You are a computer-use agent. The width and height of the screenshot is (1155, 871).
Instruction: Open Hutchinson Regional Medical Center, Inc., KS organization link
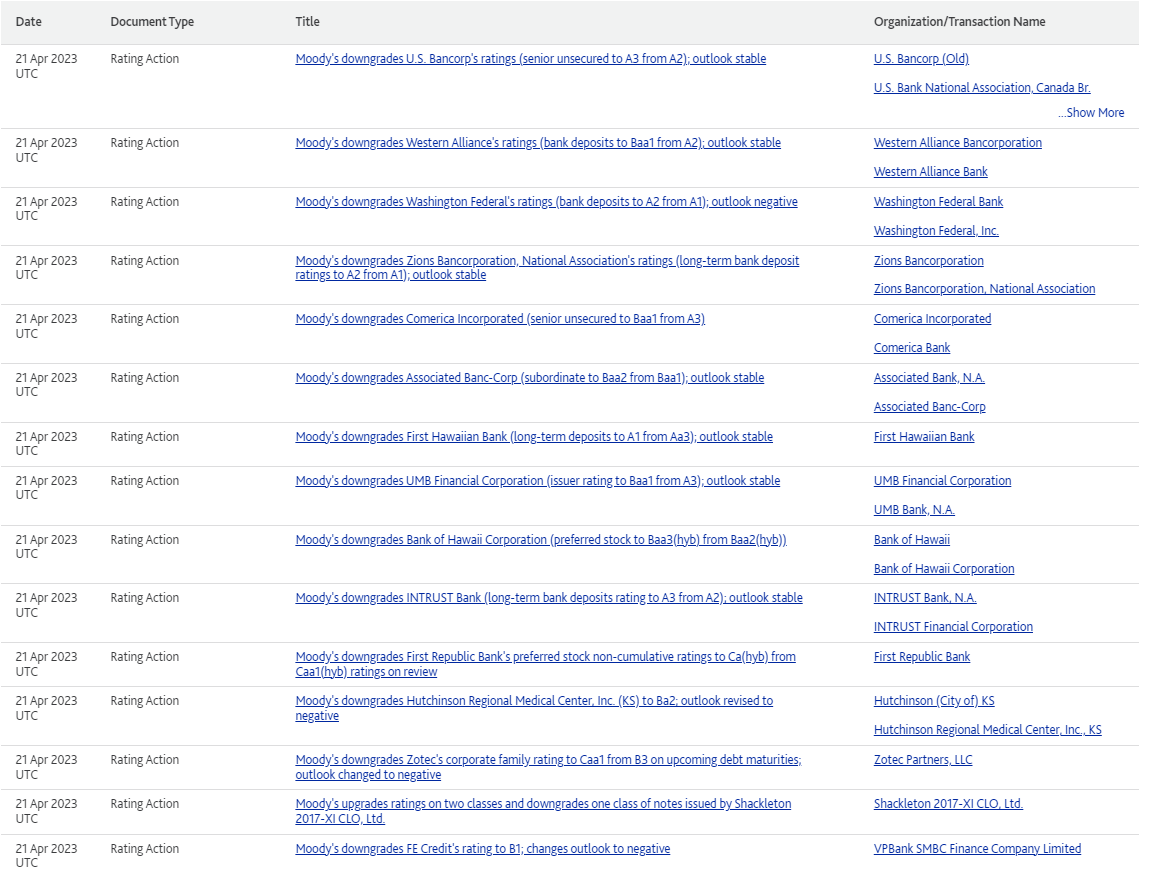point(988,730)
